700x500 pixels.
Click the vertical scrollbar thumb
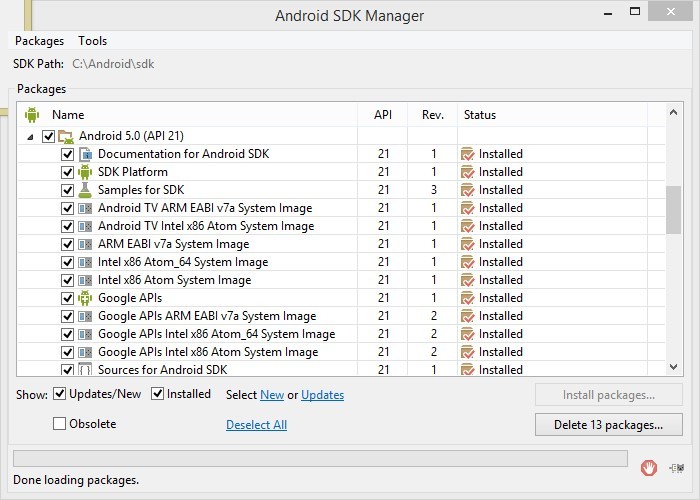[673, 210]
